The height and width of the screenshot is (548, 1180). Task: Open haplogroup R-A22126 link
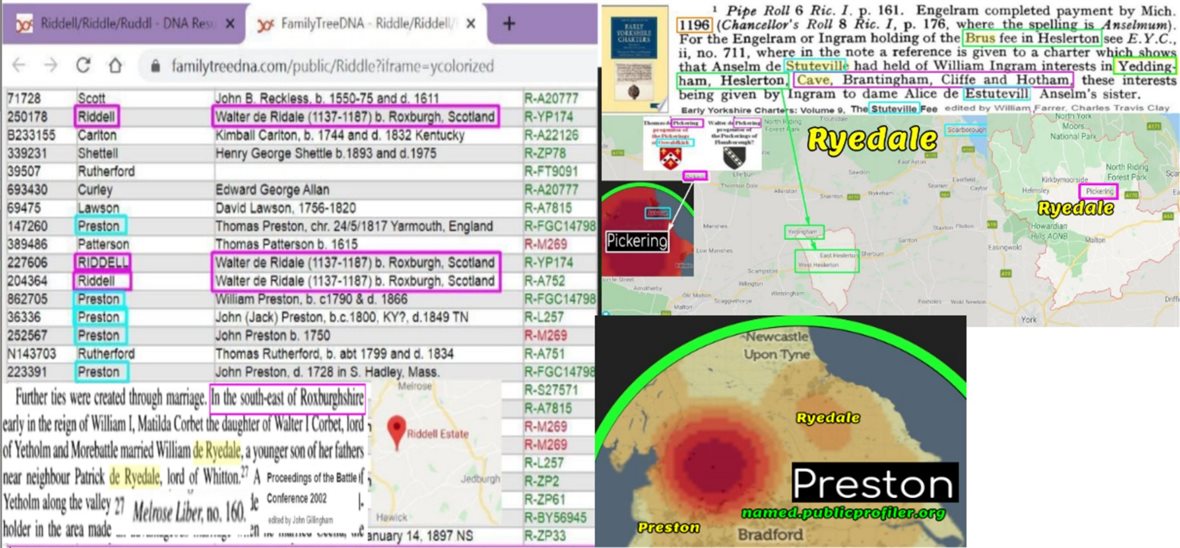click(552, 135)
